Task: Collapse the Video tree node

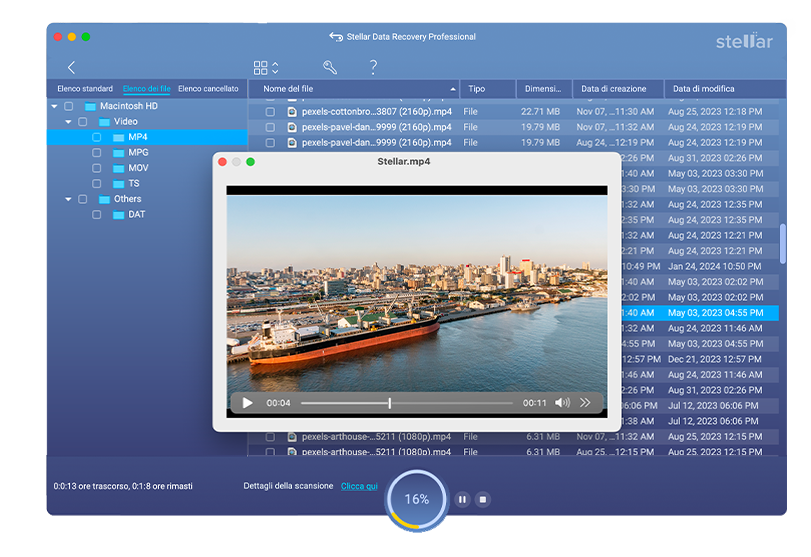Action: click(68, 122)
